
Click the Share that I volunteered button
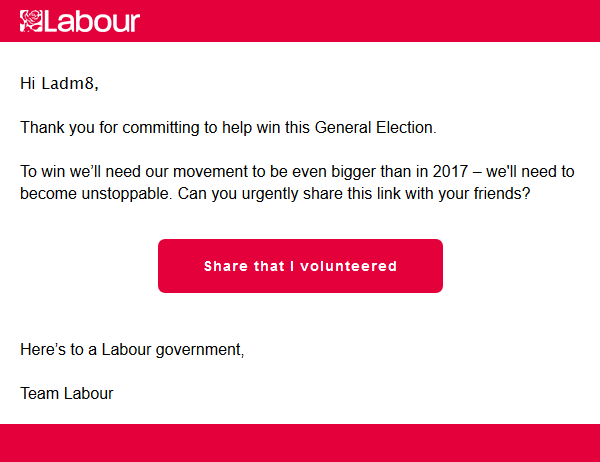(300, 266)
